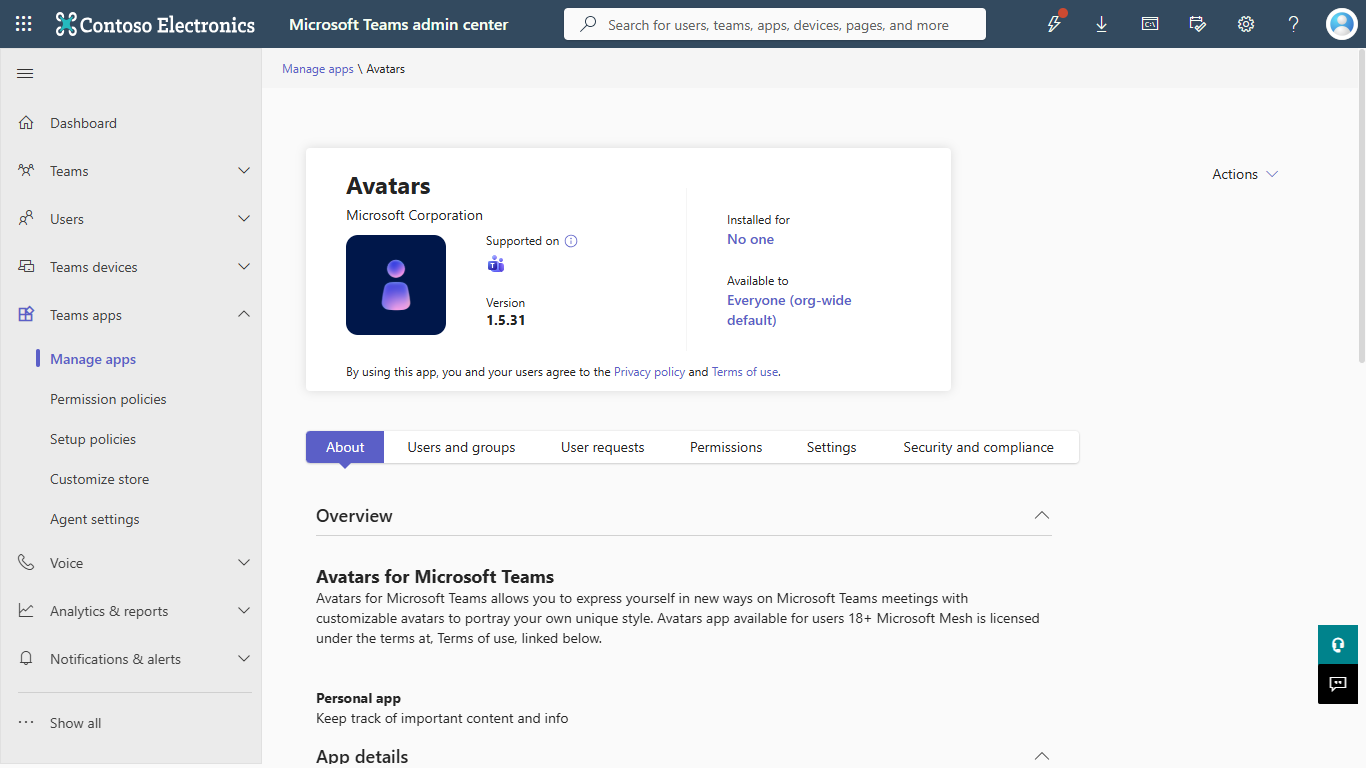The image size is (1366, 768).
Task: Click the Voice phone icon in sidebar
Action: tap(26, 563)
